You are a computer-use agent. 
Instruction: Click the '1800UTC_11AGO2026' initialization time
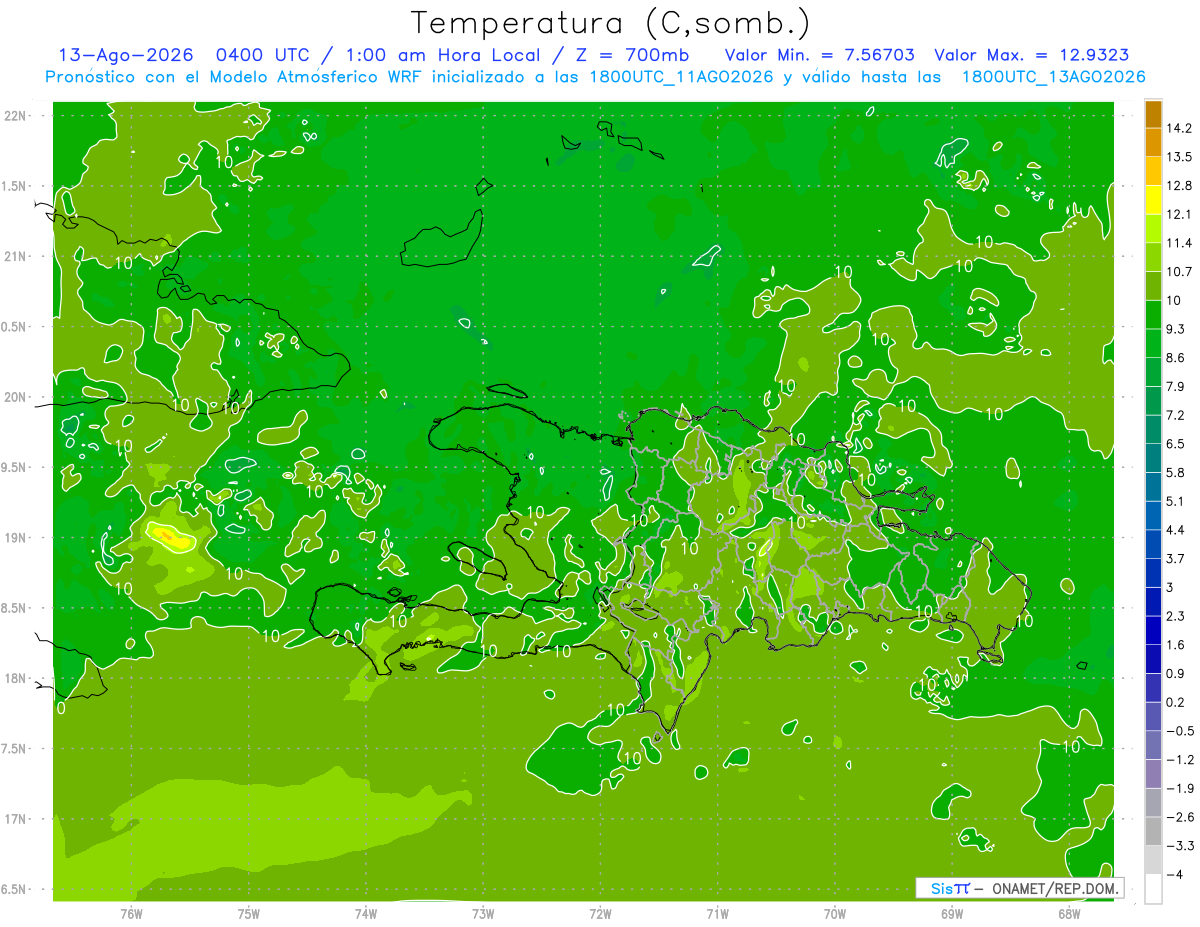[x=681, y=77]
